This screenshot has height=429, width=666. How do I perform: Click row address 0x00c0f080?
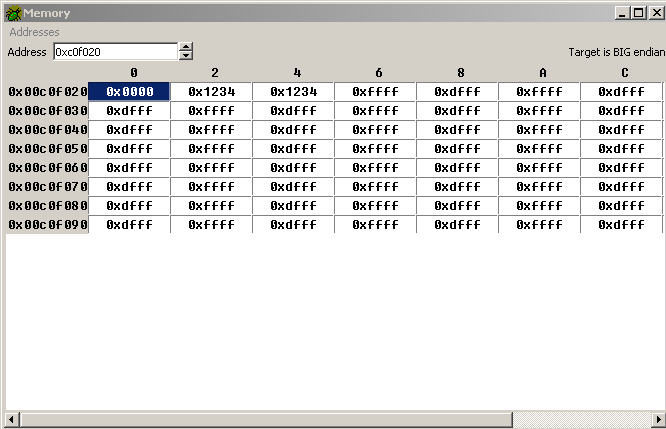coord(48,205)
